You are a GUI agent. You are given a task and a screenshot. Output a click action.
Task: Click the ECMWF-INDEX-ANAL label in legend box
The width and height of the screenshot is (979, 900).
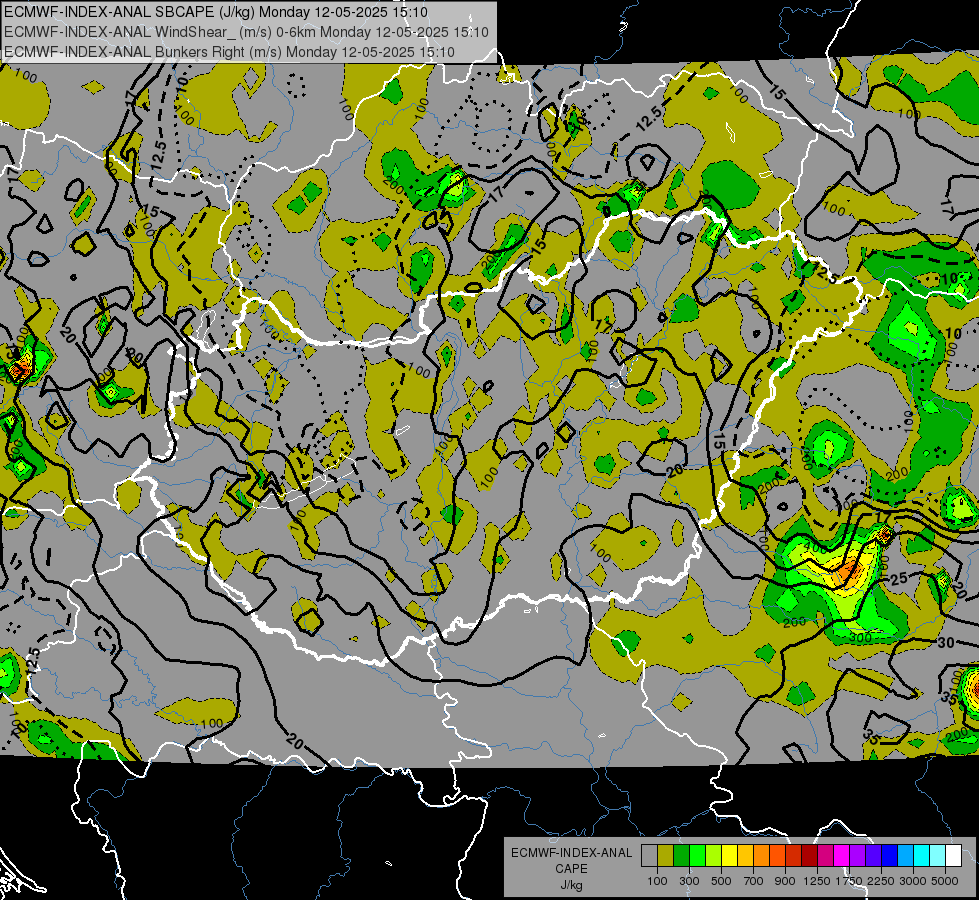[571, 853]
